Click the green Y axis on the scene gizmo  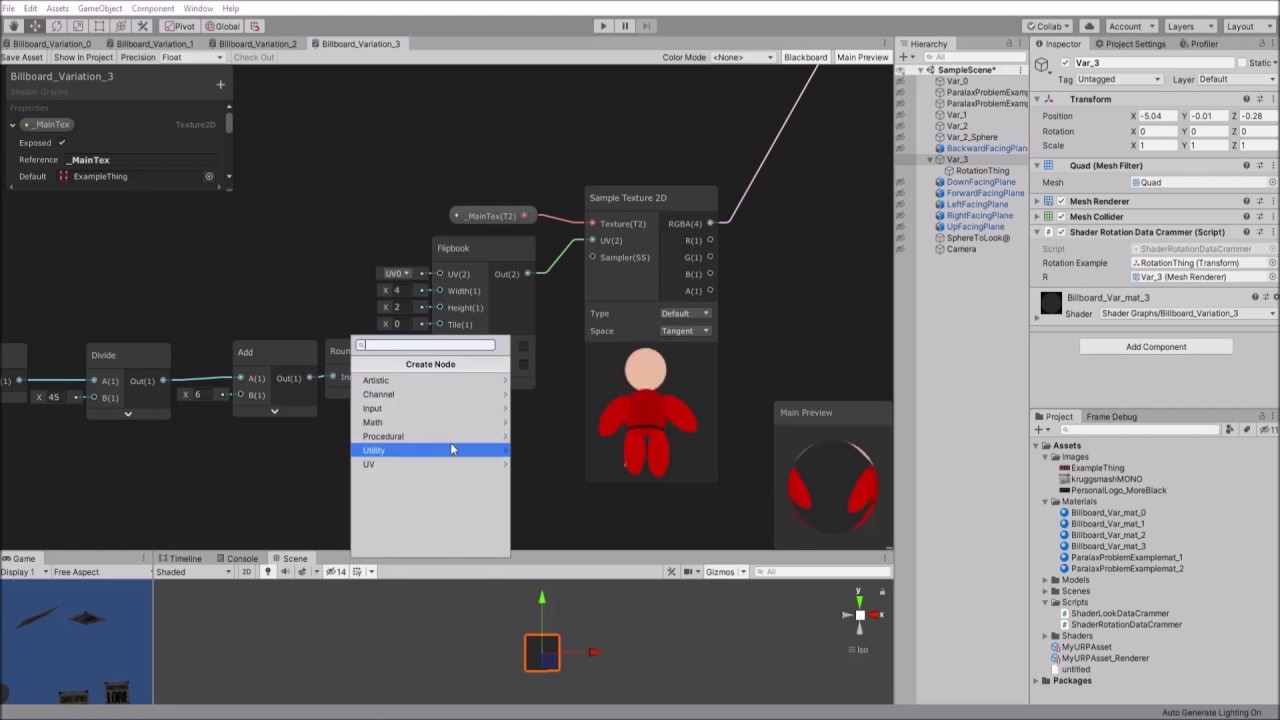[858, 600]
